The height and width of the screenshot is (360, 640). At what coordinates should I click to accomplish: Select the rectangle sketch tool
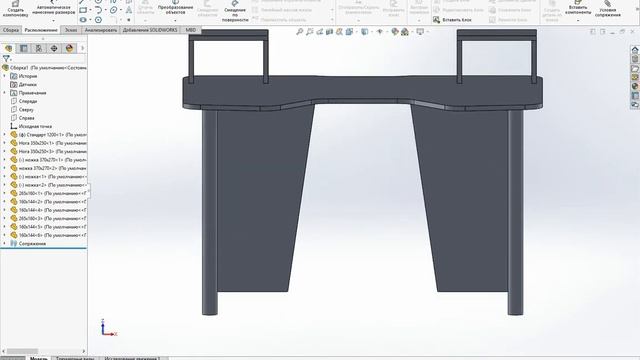pos(83,10)
